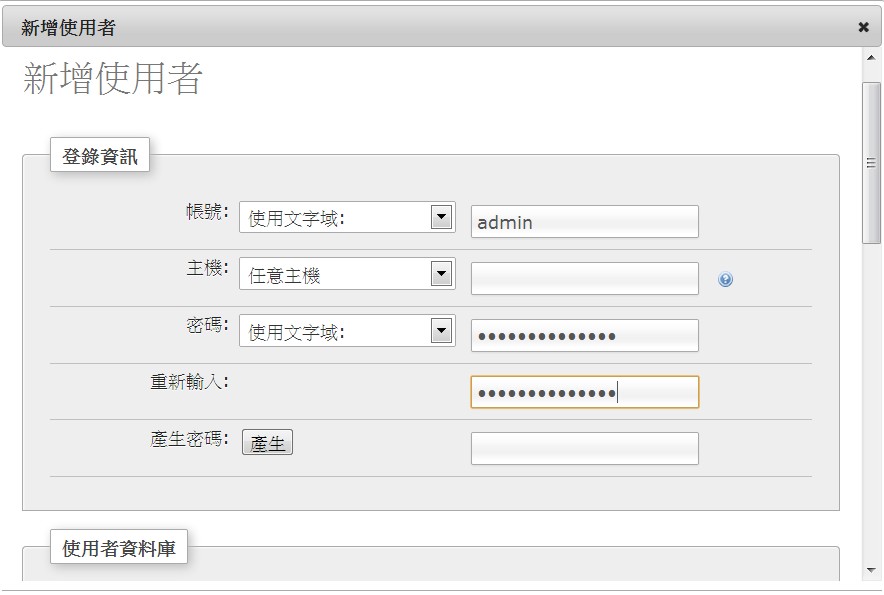Open the 帳號 使用文字域 dropdown
Image resolution: width=884 pixels, height=595 pixels.
[x=347, y=218]
